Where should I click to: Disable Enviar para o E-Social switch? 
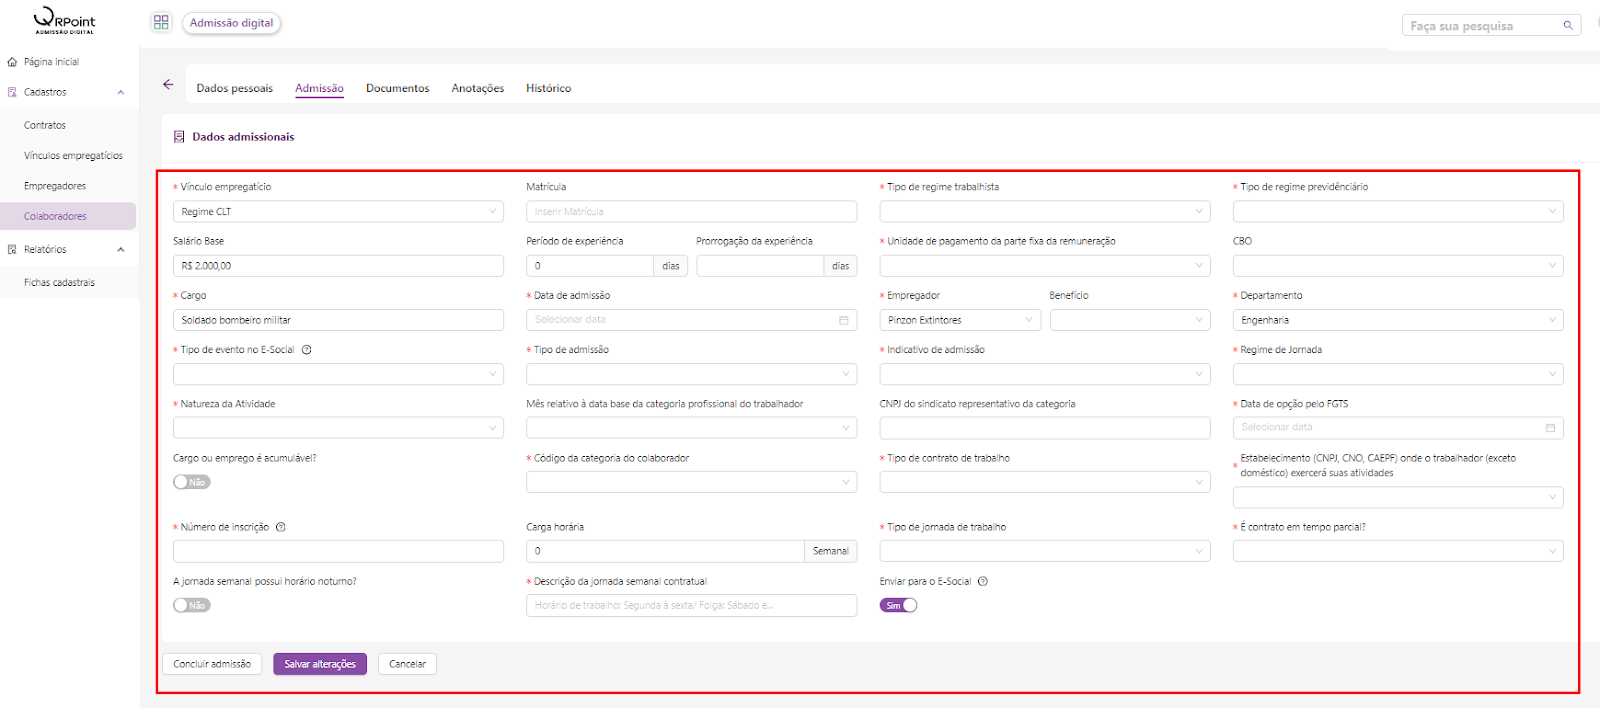898,605
